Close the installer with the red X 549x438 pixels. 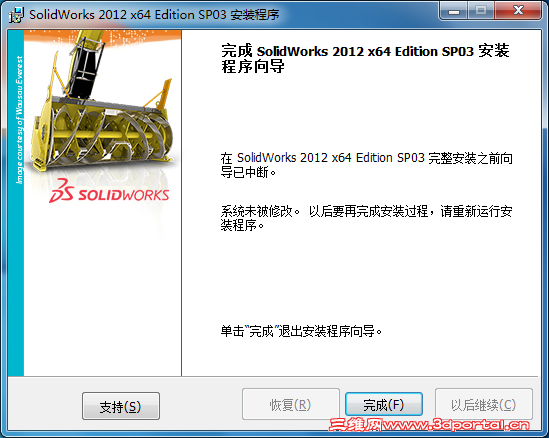519,11
